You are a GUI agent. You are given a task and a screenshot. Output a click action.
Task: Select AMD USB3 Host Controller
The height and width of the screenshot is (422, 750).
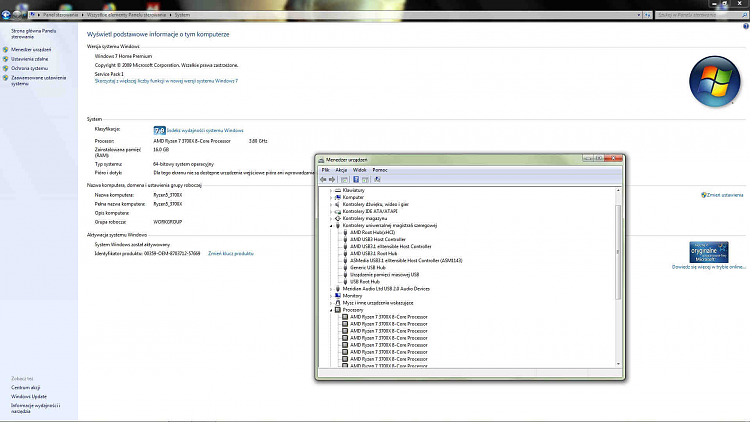pos(378,239)
